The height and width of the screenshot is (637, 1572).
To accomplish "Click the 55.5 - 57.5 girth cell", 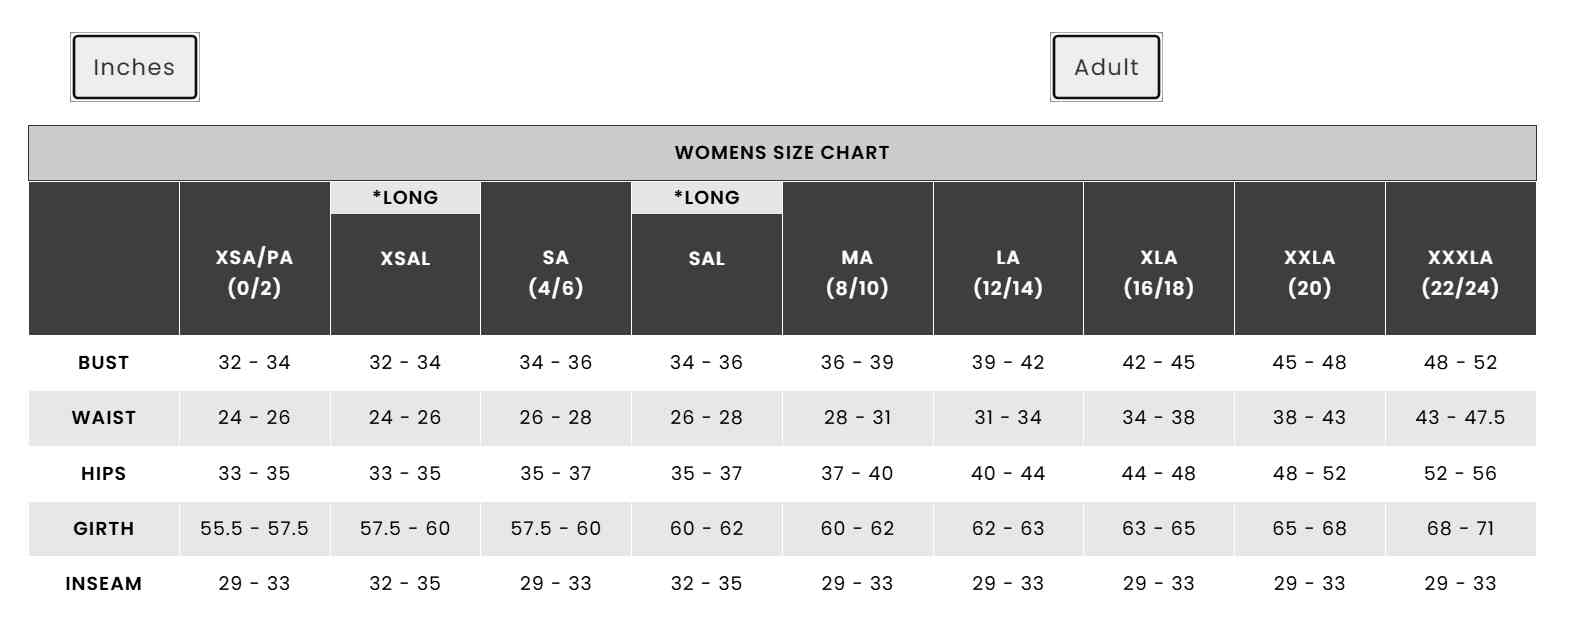I will tap(255, 528).
